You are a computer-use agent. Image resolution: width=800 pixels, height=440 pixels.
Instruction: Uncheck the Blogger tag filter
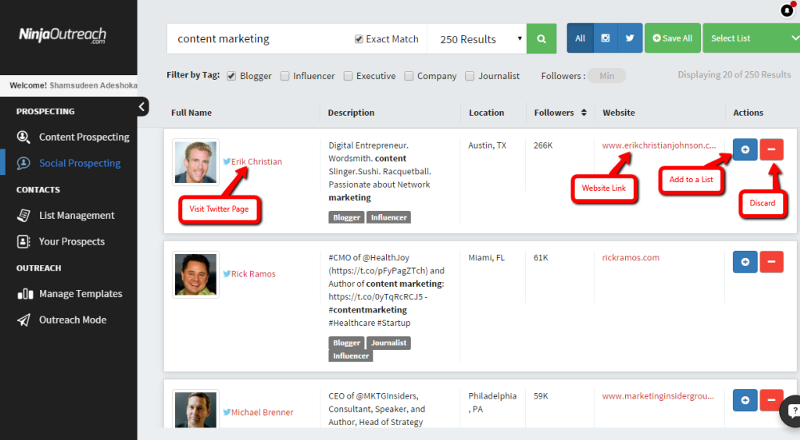coord(232,75)
